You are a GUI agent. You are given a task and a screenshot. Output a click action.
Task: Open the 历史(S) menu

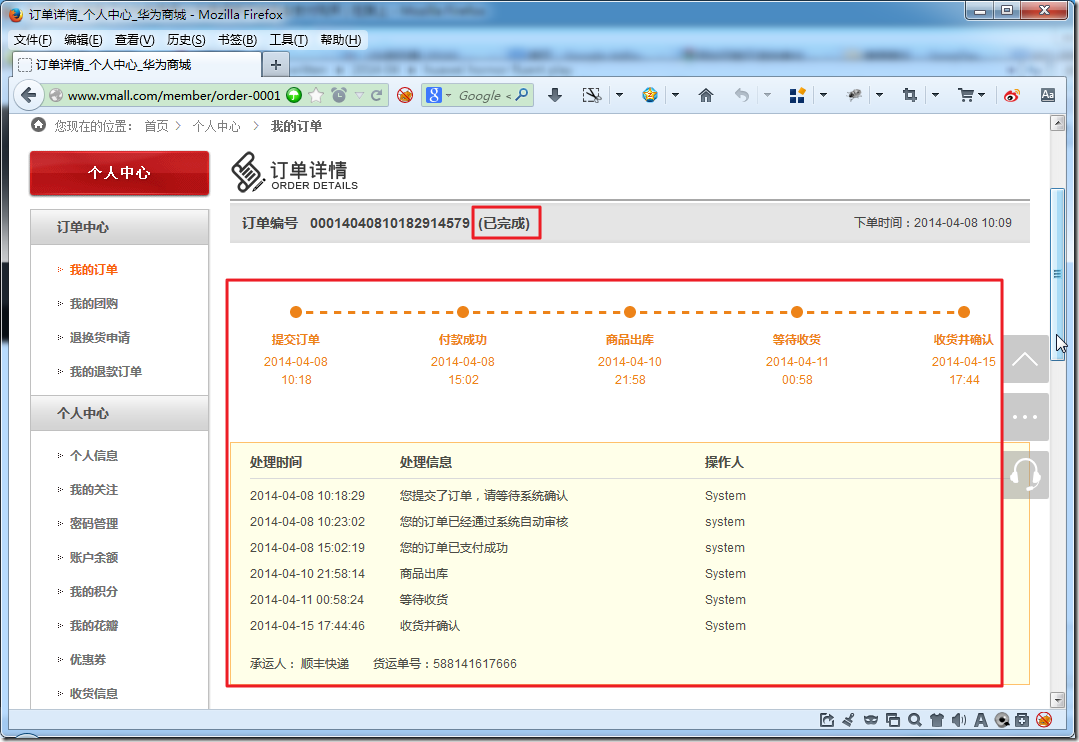(186, 40)
